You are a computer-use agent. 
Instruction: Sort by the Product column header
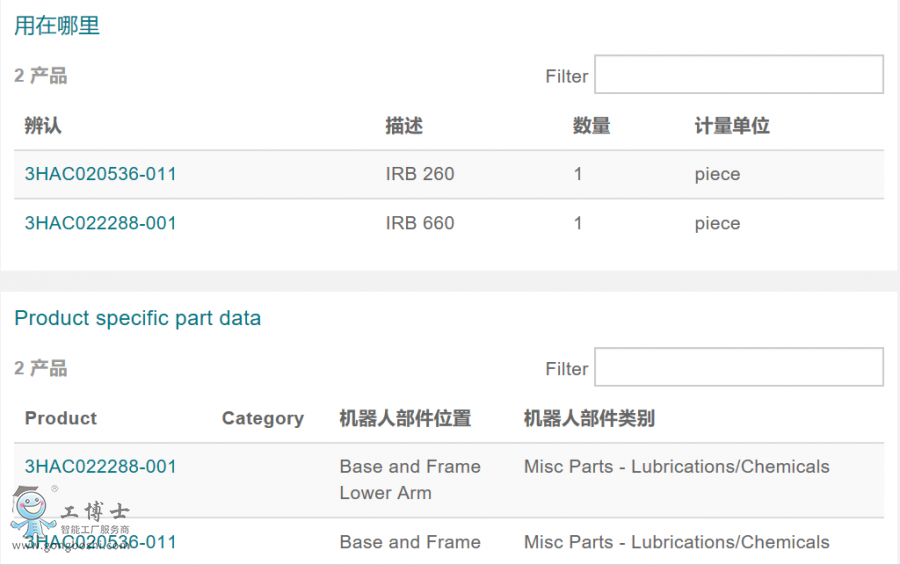click(61, 418)
